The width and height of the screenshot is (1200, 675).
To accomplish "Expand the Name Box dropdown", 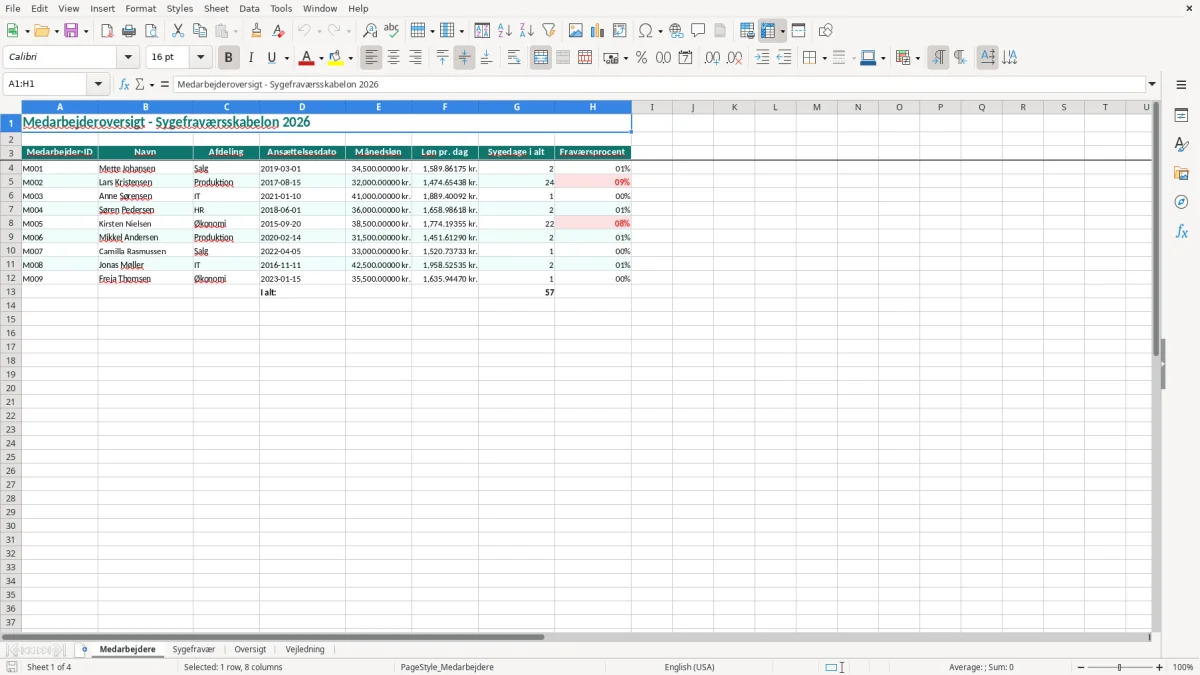I will (x=99, y=84).
